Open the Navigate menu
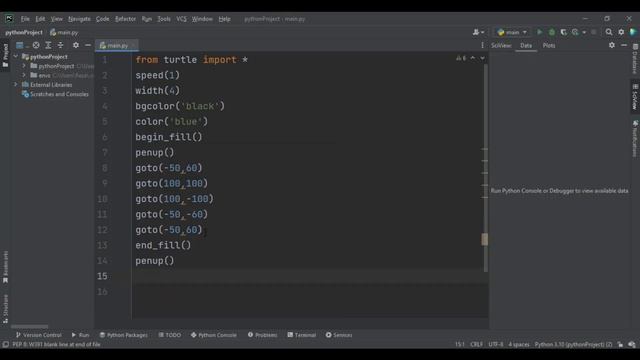The width and height of the screenshot is (640, 360). tap(79, 19)
